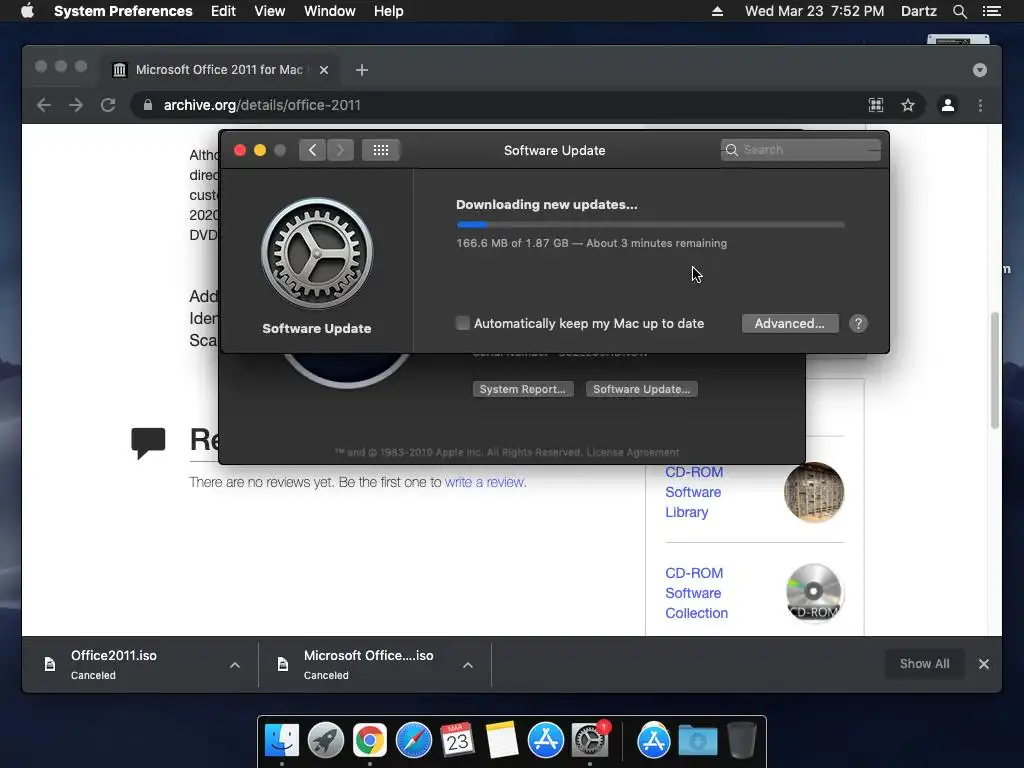
Task: Open Calendar from the Dock
Action: click(457, 741)
